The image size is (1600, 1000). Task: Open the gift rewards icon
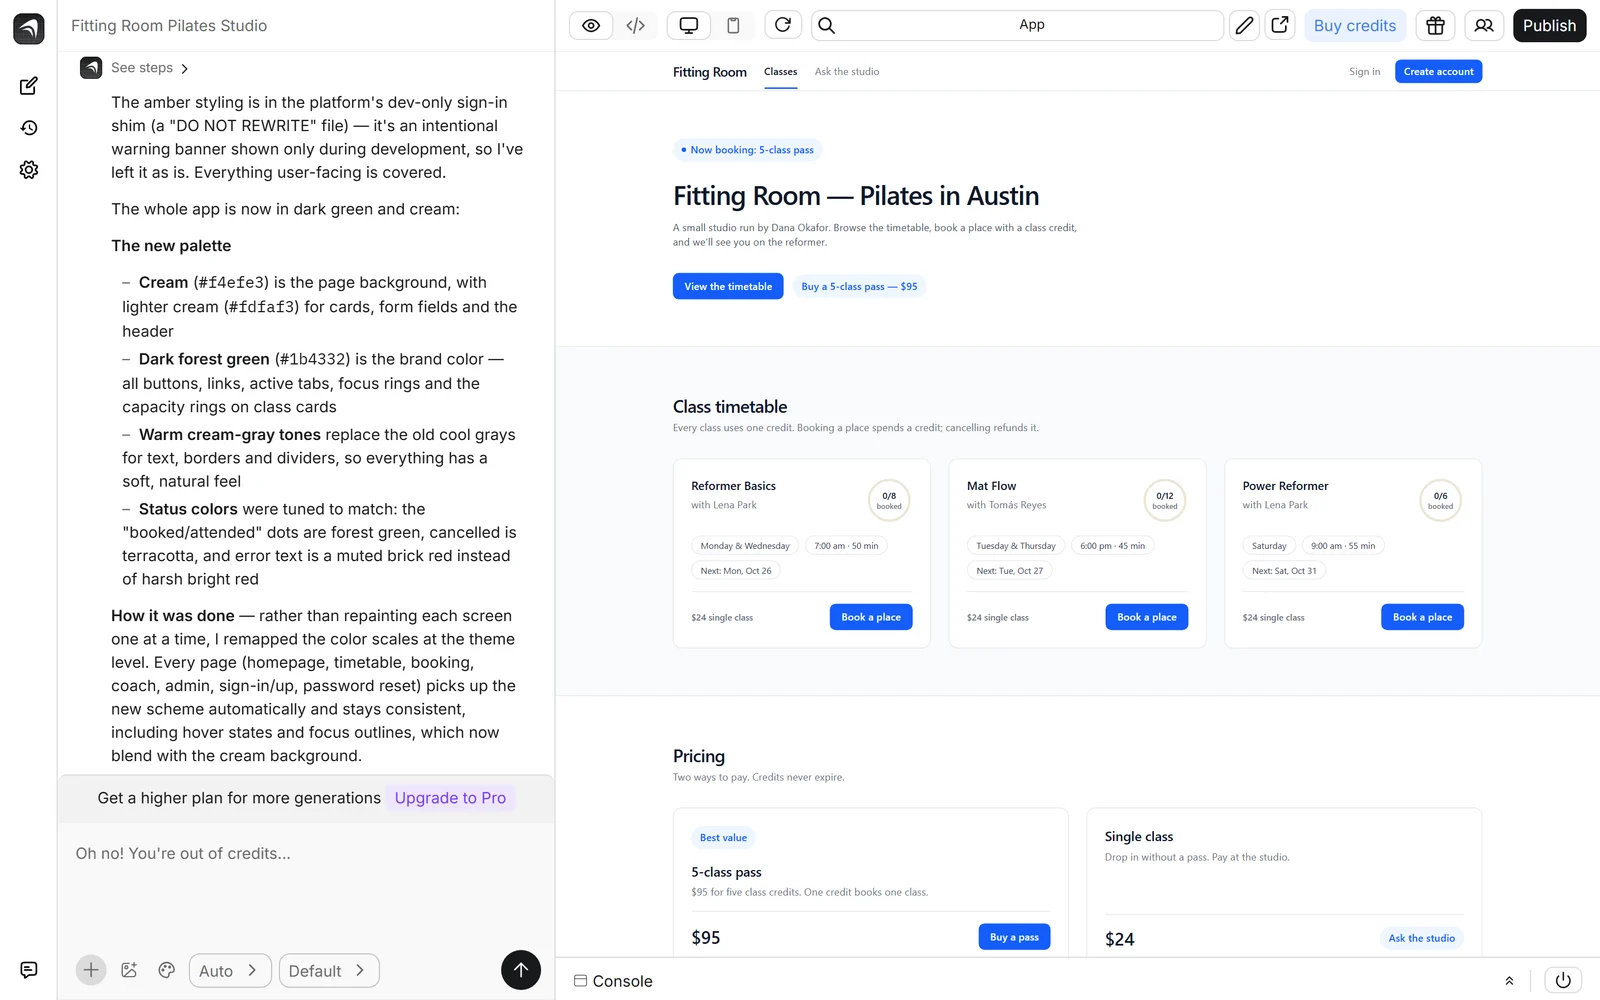coord(1435,26)
